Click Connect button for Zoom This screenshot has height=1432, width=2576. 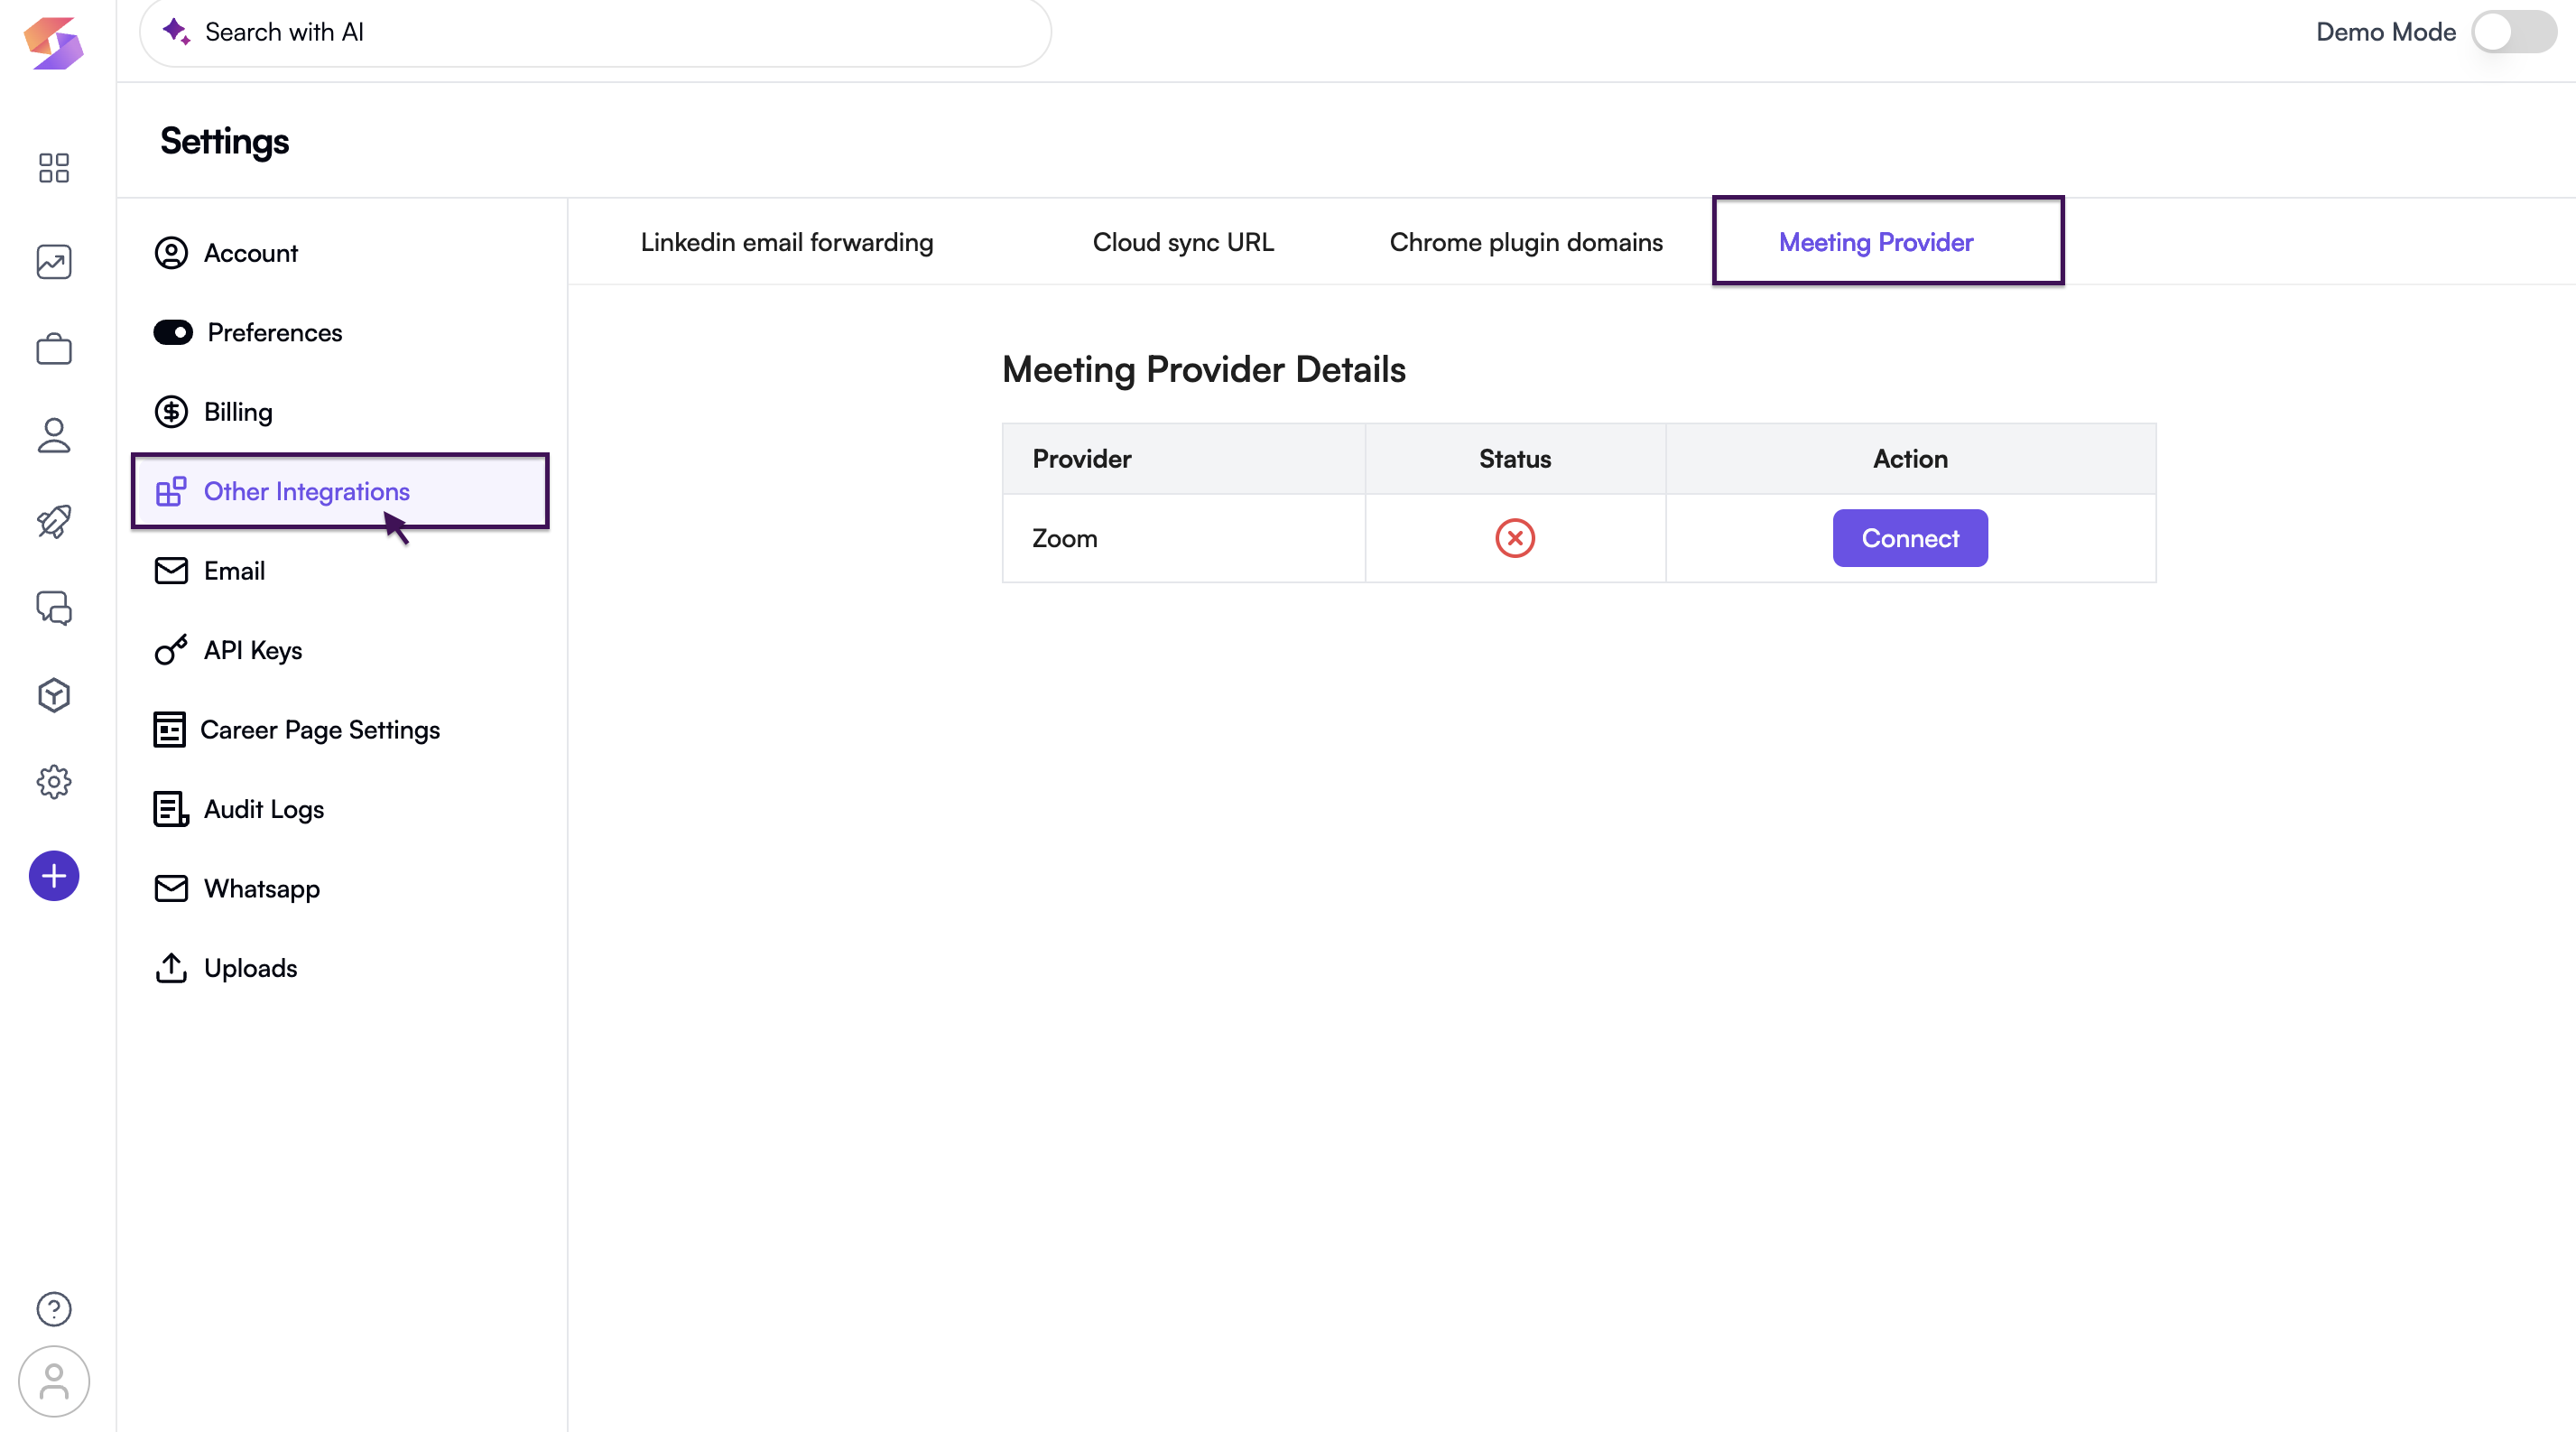tap(1910, 538)
